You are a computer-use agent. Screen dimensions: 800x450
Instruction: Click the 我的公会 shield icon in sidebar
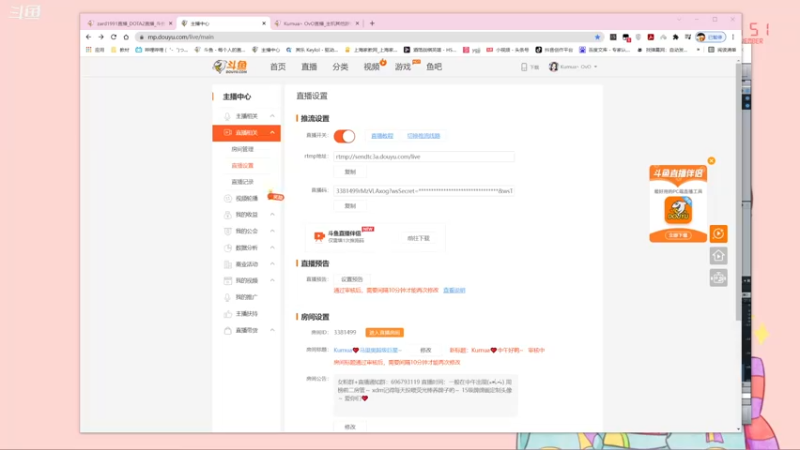pyautogui.click(x=228, y=231)
